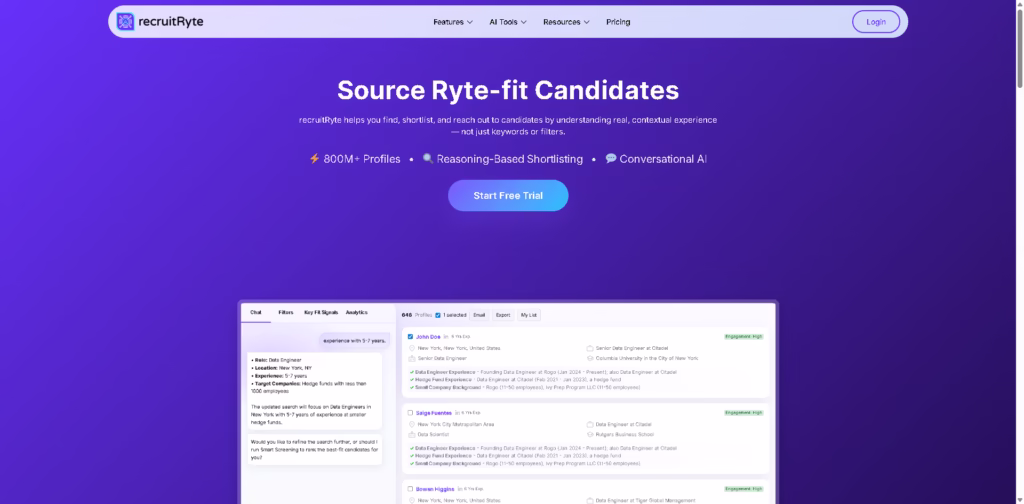
Task: Click the education icon beside Rutgers Business School
Action: (591, 434)
